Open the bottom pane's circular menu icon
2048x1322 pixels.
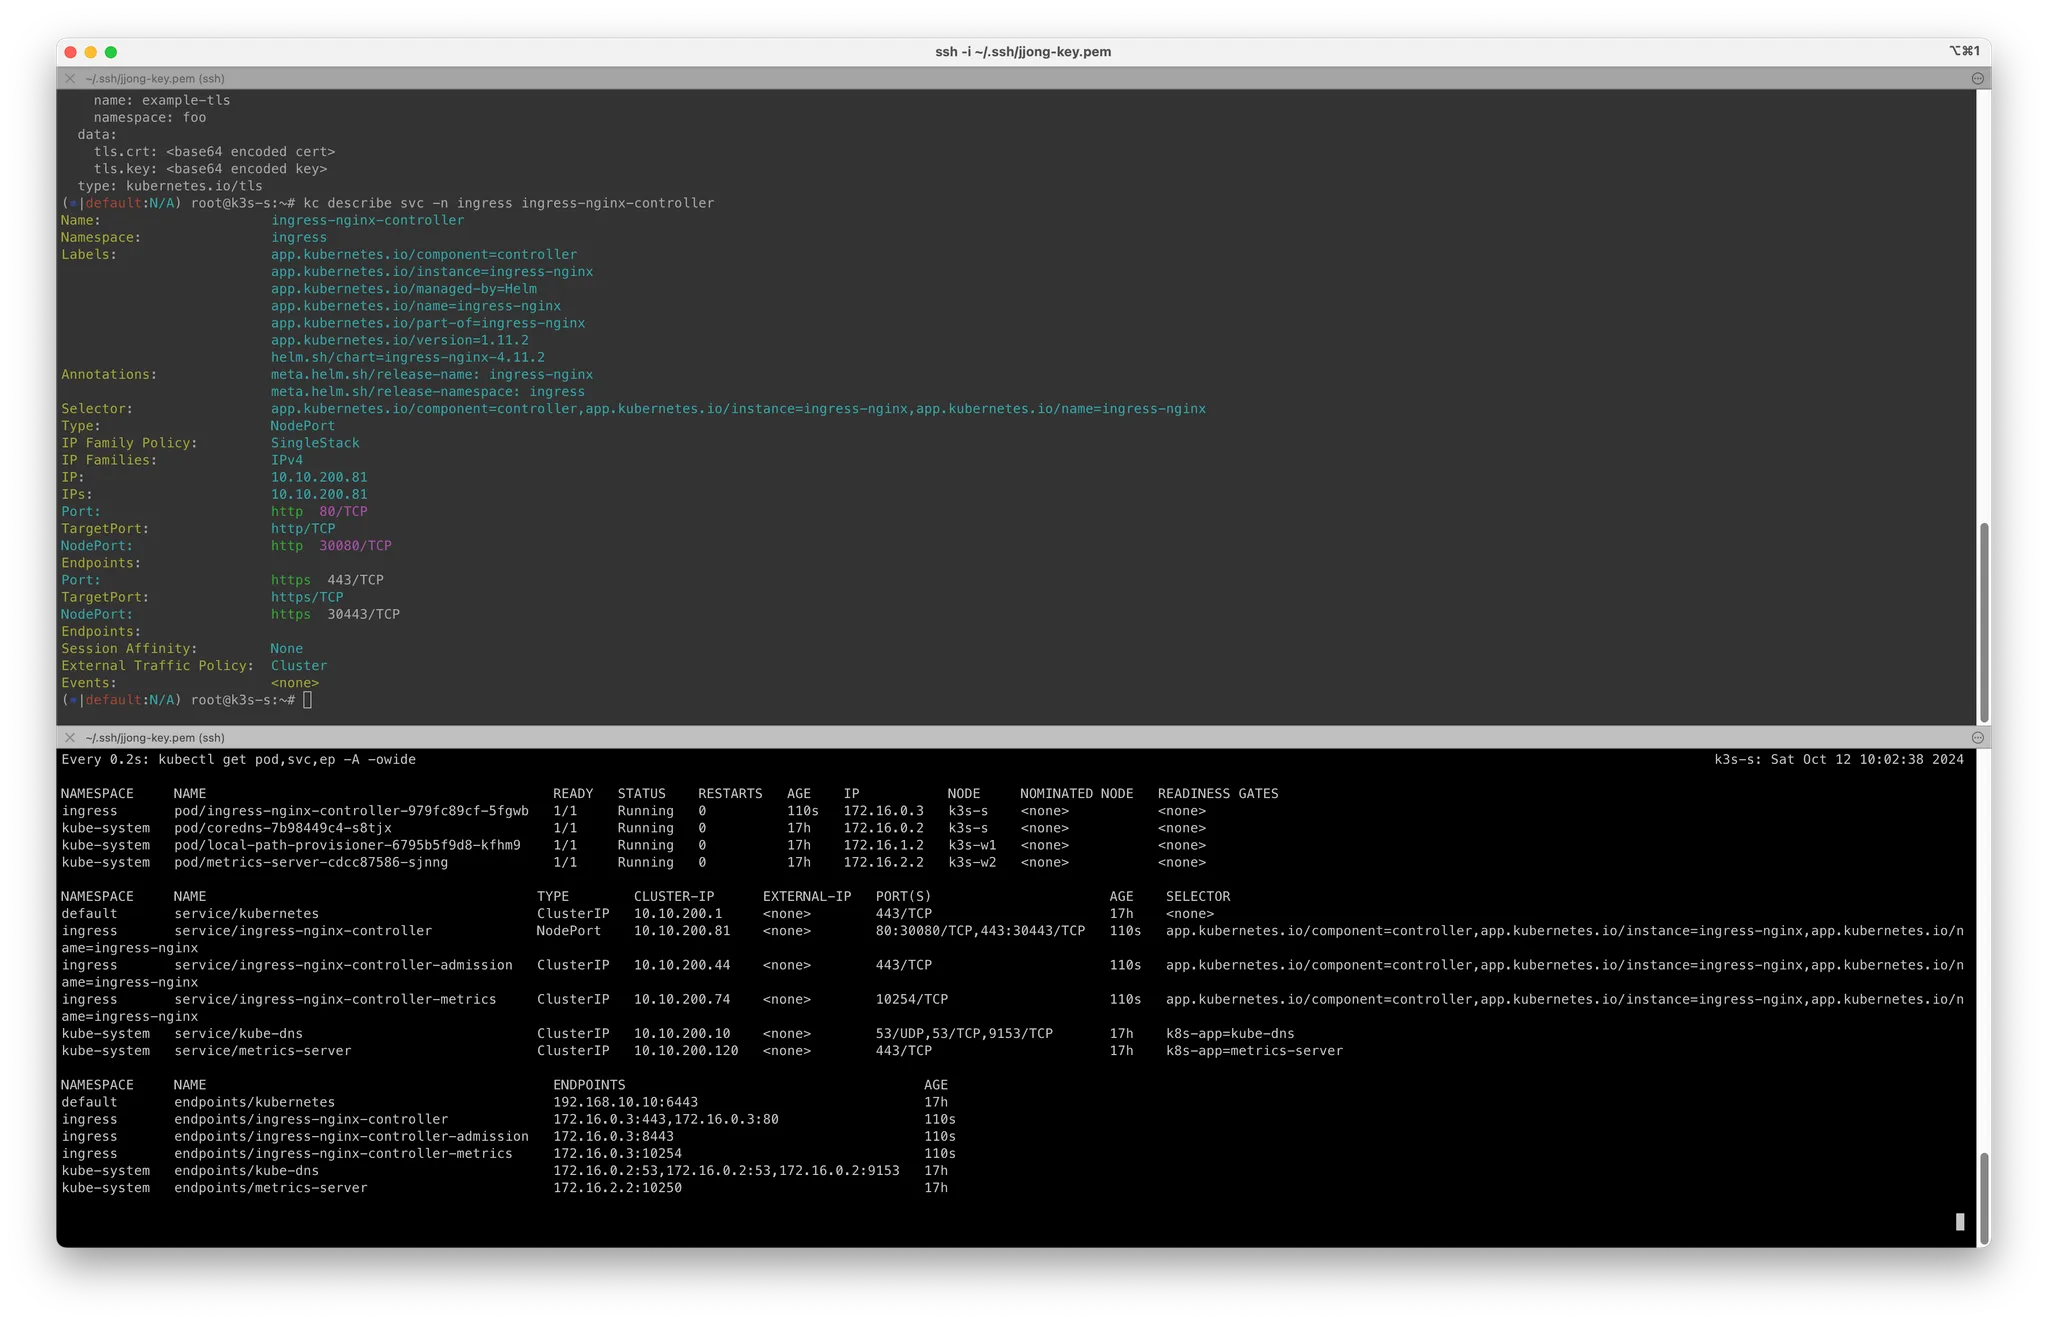(x=1977, y=737)
